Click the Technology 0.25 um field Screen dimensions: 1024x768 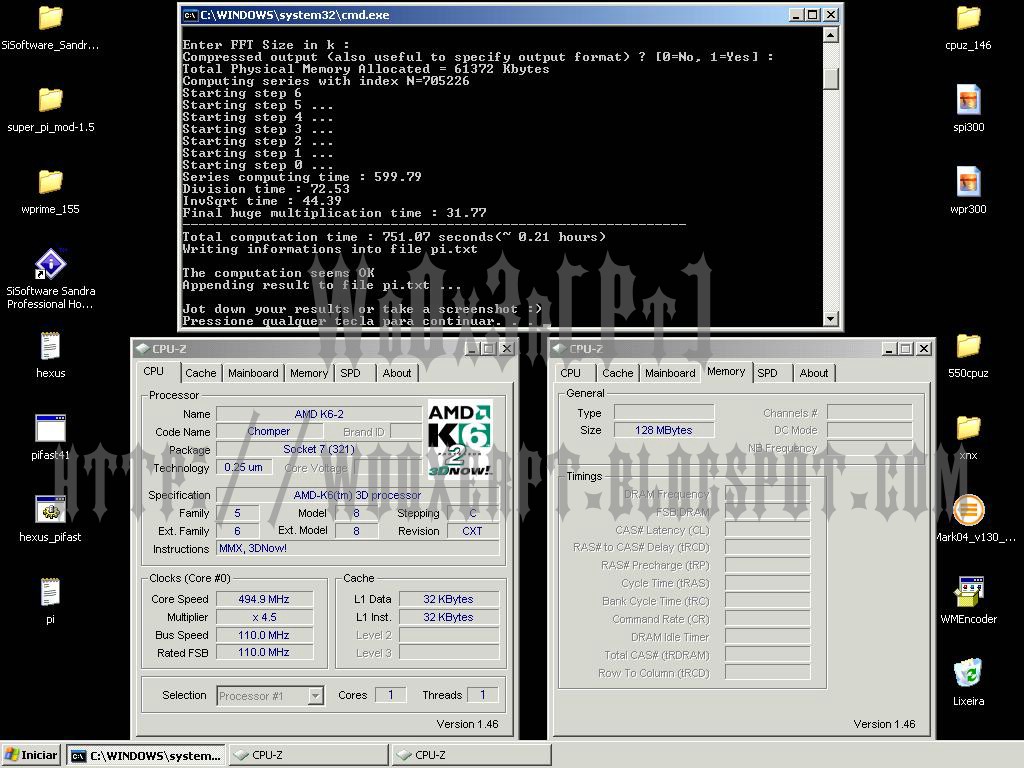click(244, 468)
